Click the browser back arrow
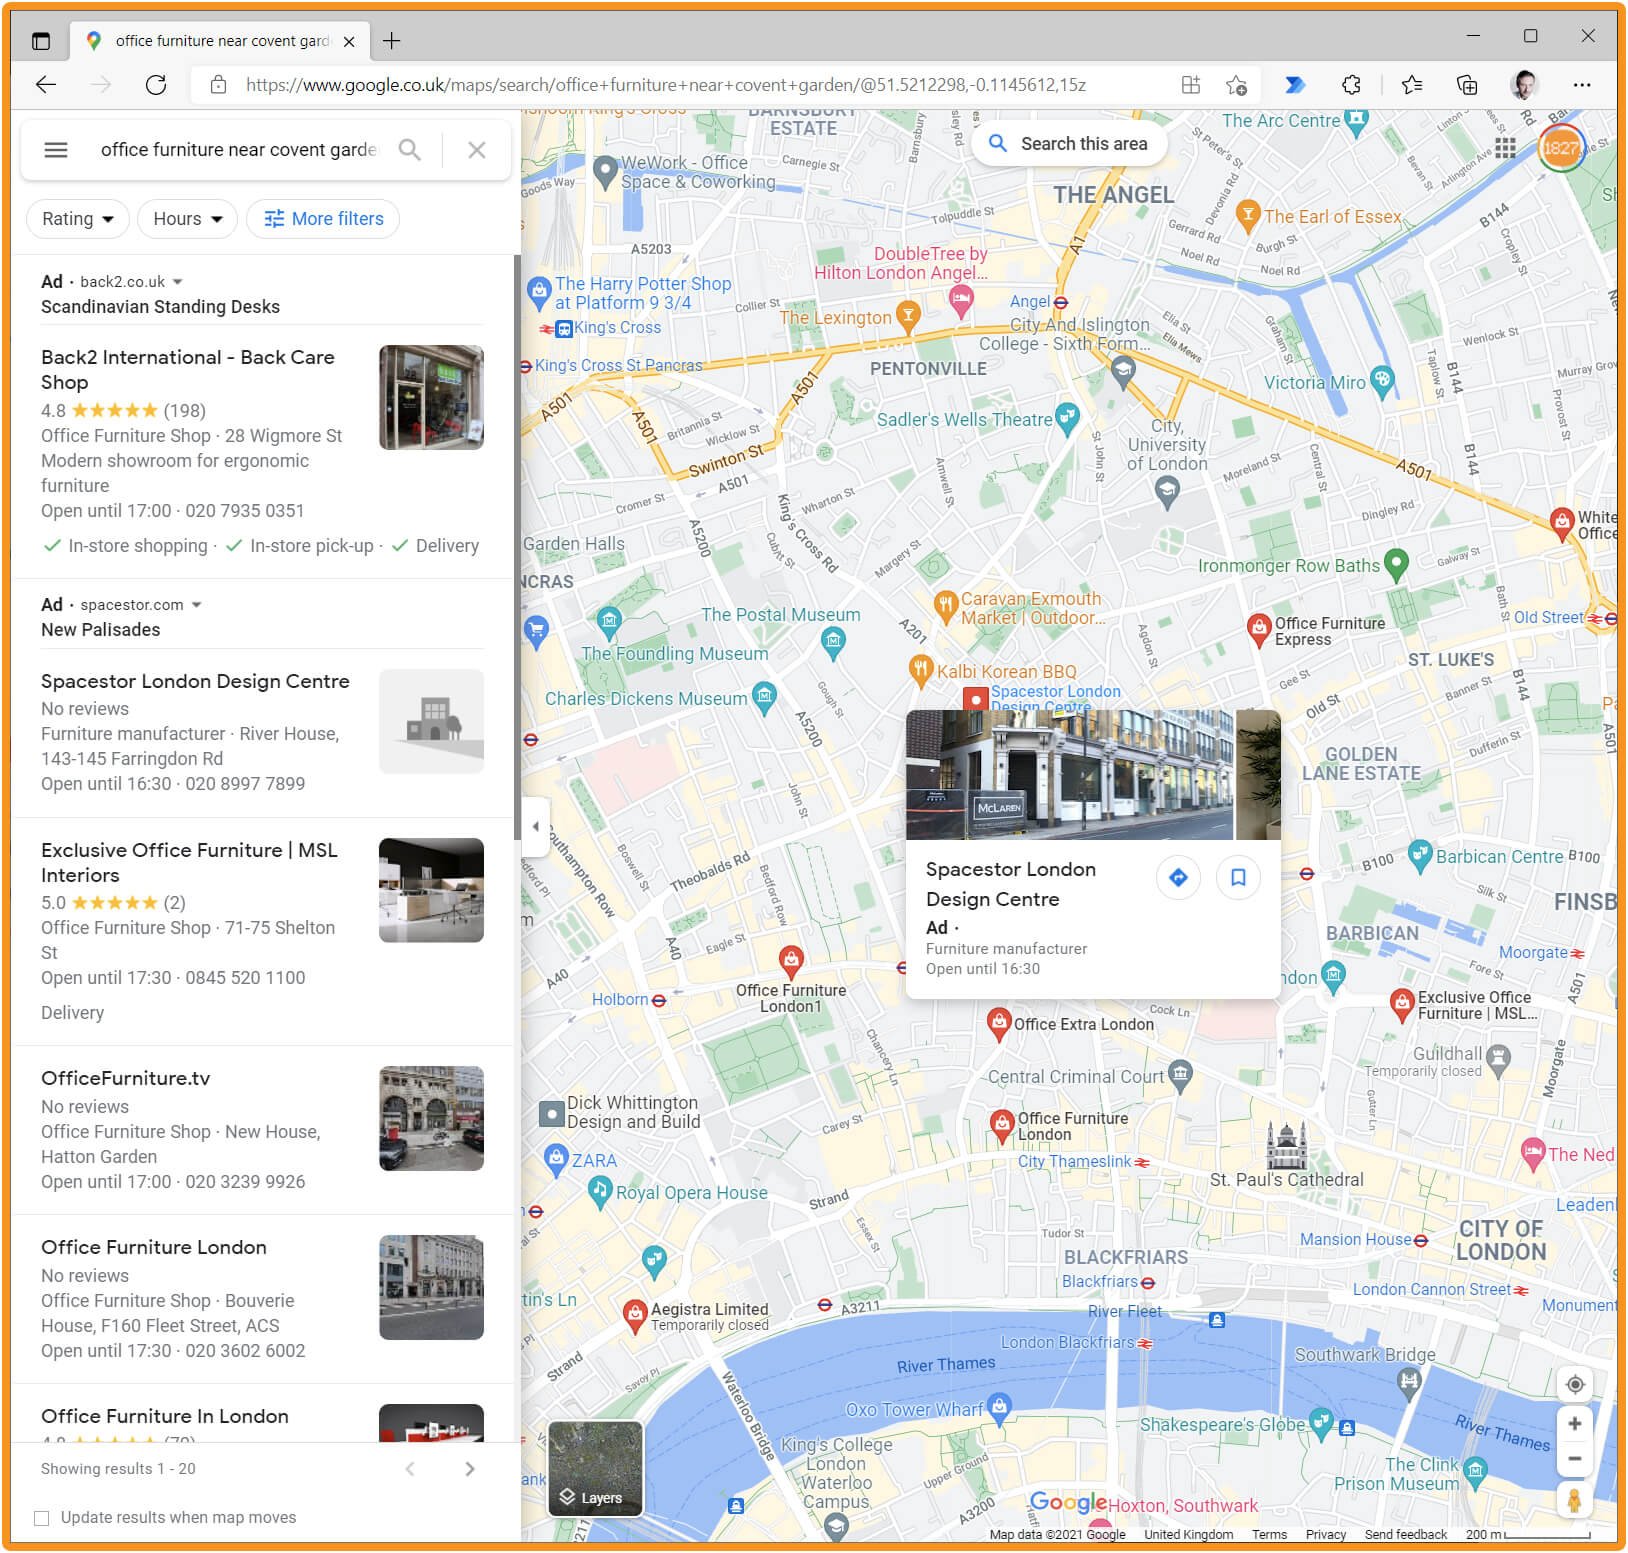1628x1553 pixels. (x=46, y=85)
